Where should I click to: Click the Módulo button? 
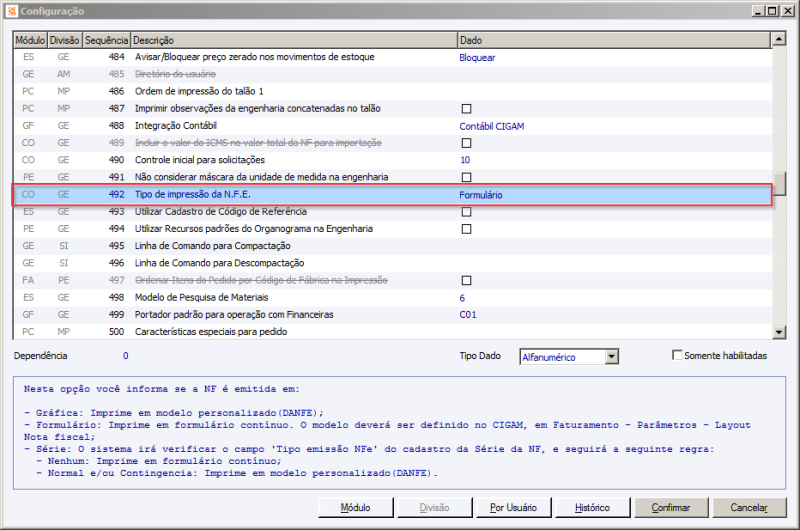coord(356,508)
